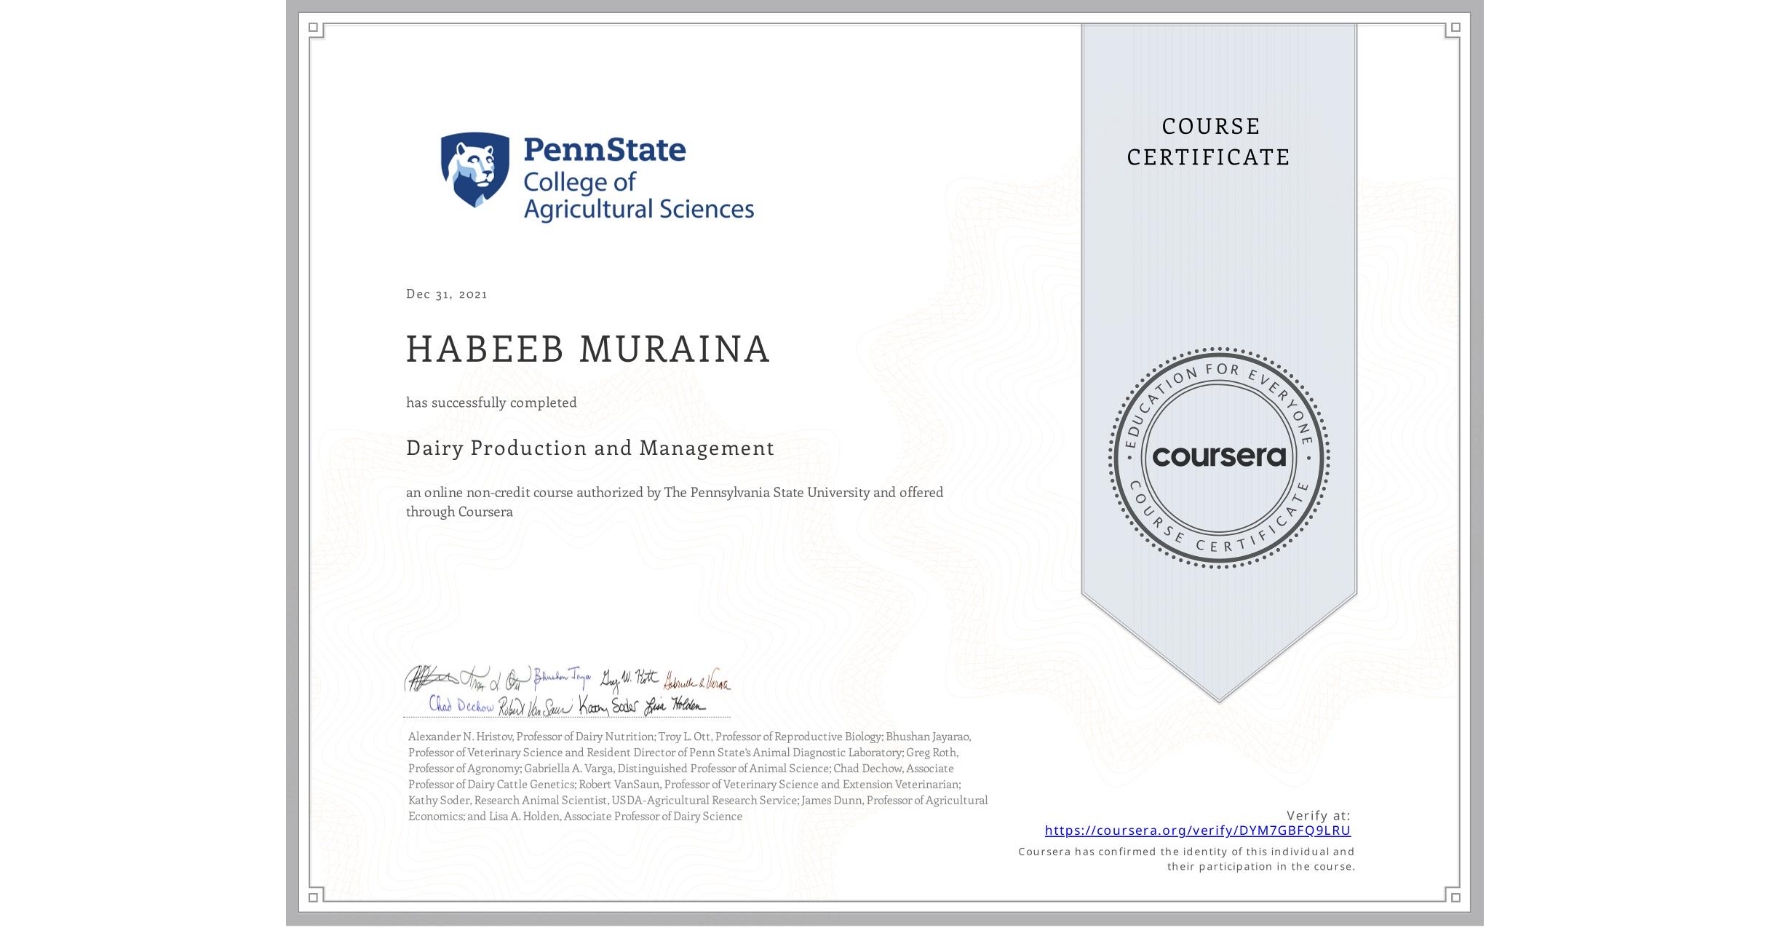Select the instructor credits paragraph
1772x928 pixels.
point(697,776)
